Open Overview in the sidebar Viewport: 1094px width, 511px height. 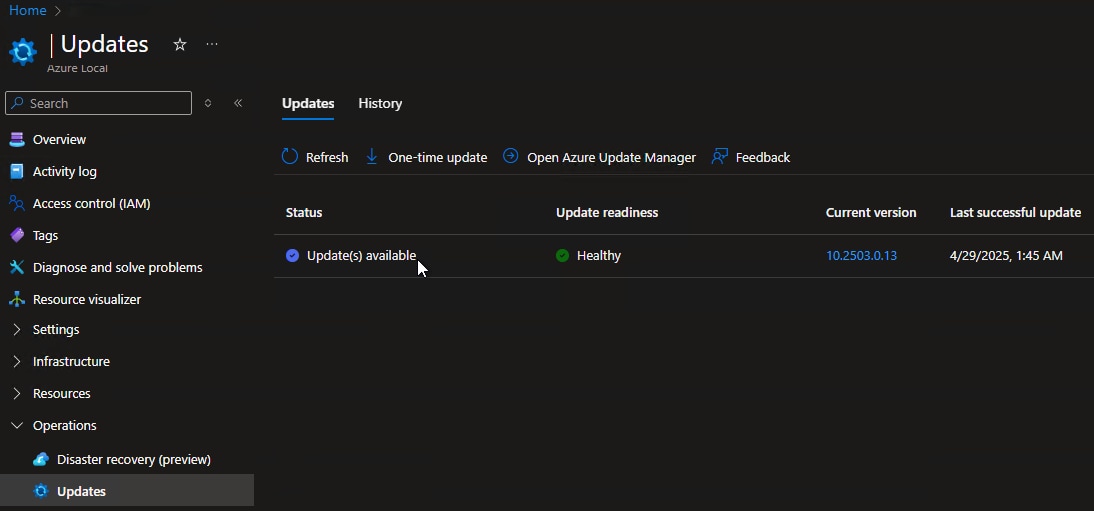pos(59,140)
